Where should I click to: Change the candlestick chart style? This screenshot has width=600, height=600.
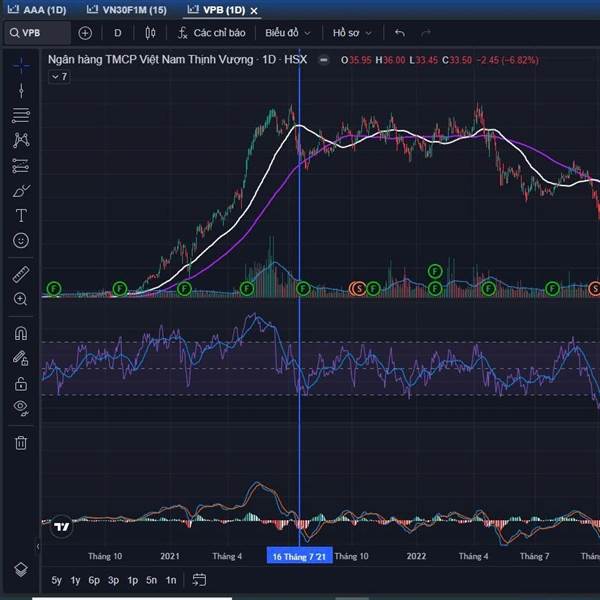(150, 33)
